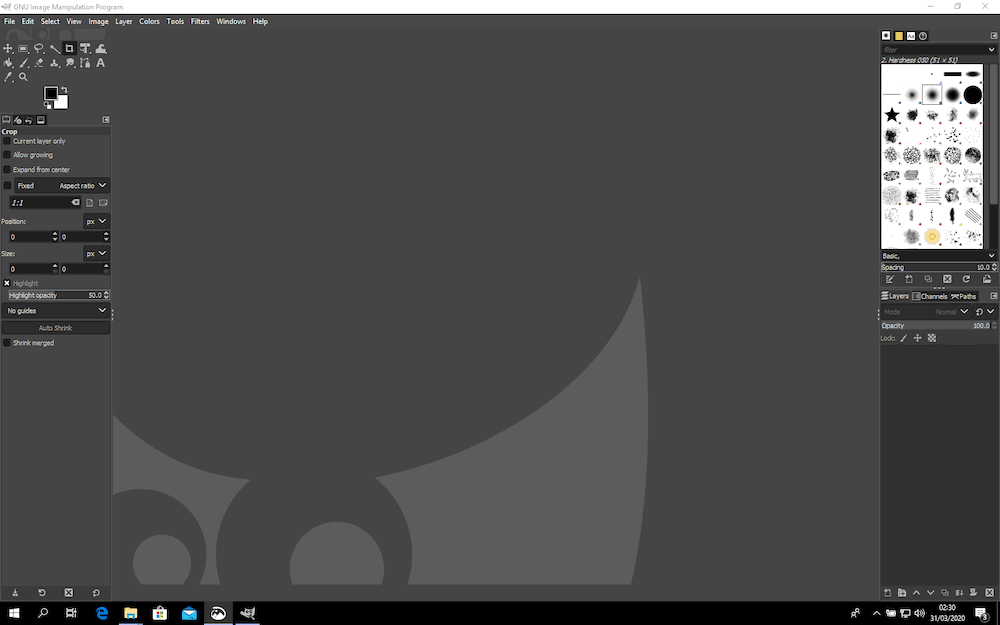Enable the Current layer only checkbox
Image resolution: width=1000 pixels, height=625 pixels.
tap(7, 141)
